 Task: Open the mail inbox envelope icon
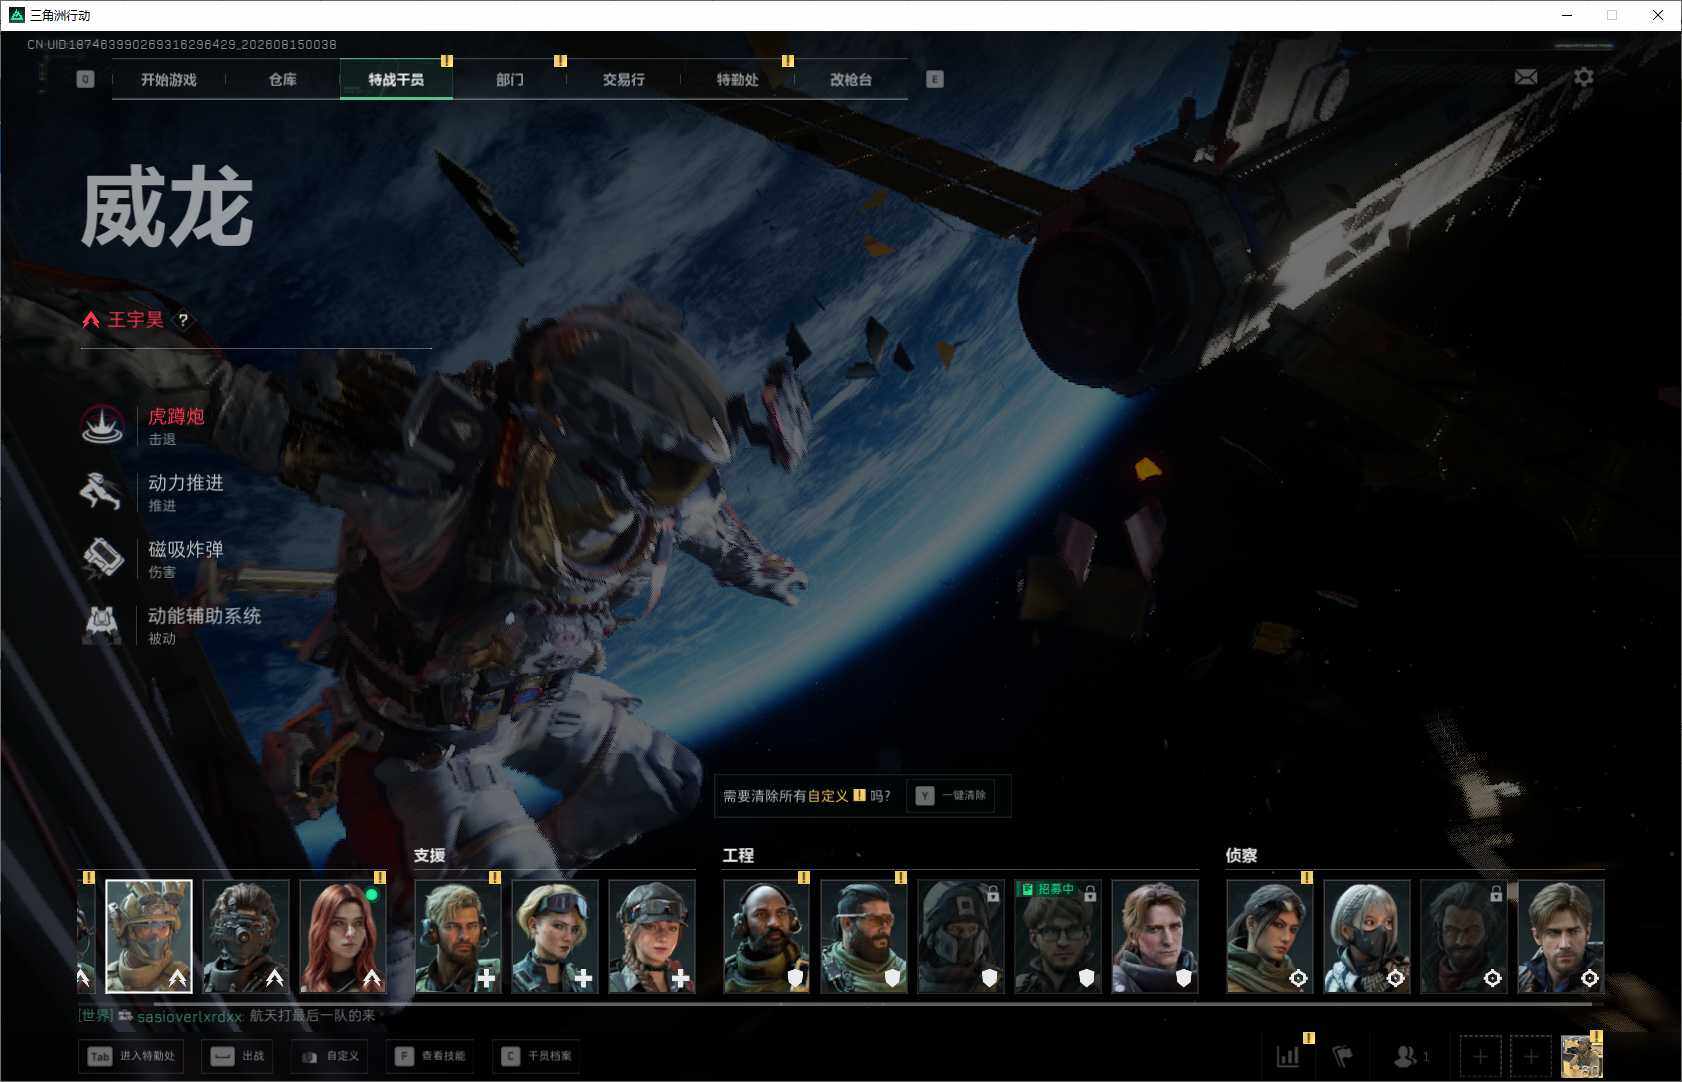pos(1526,77)
